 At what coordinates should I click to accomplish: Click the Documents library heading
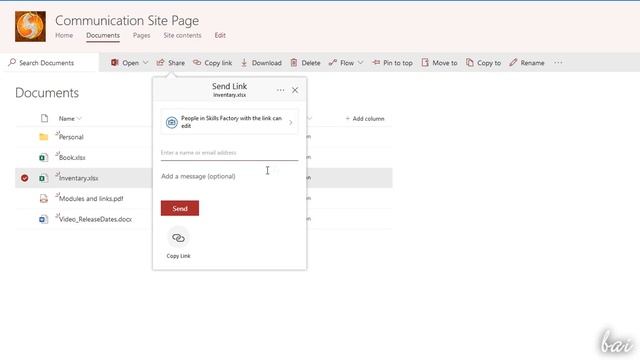(47, 93)
